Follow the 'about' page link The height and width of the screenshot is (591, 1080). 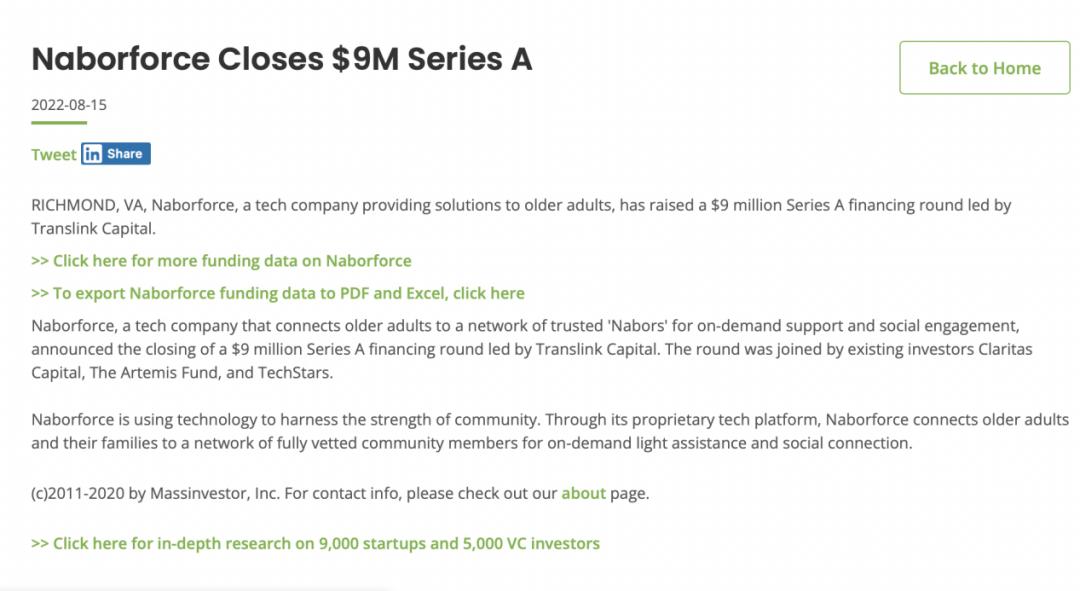pos(583,493)
